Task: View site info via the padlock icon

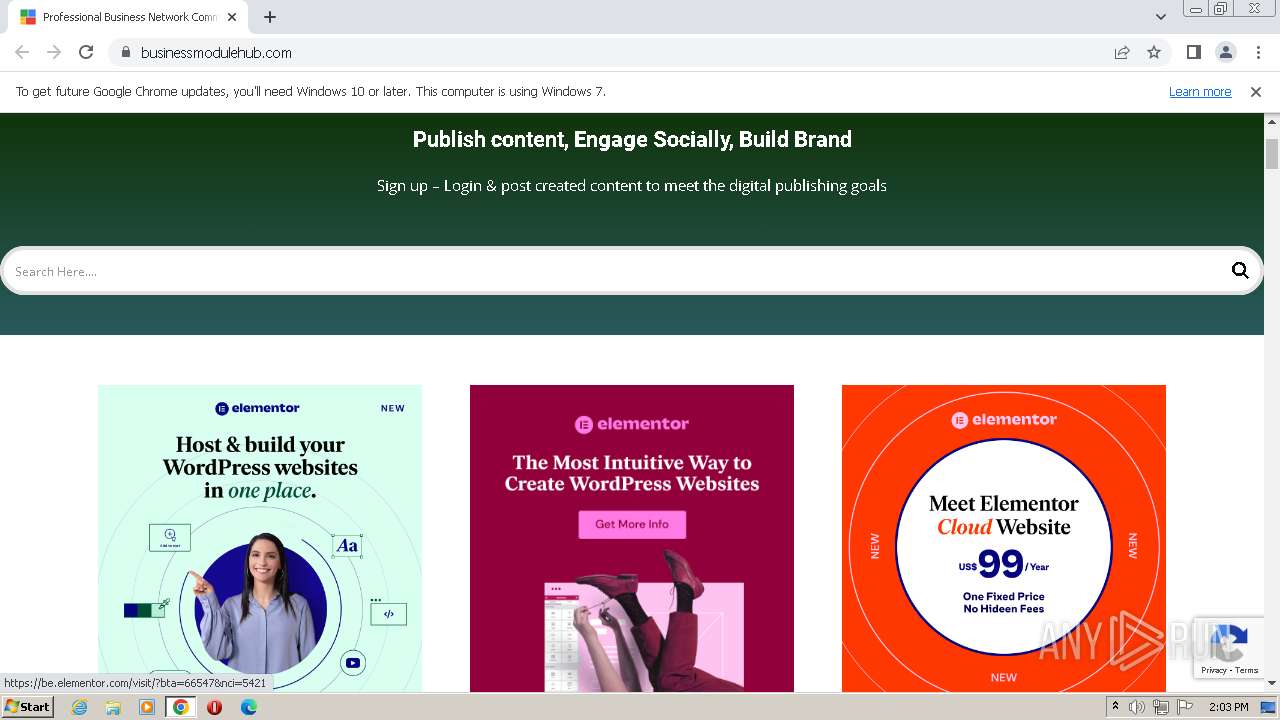Action: pos(125,52)
